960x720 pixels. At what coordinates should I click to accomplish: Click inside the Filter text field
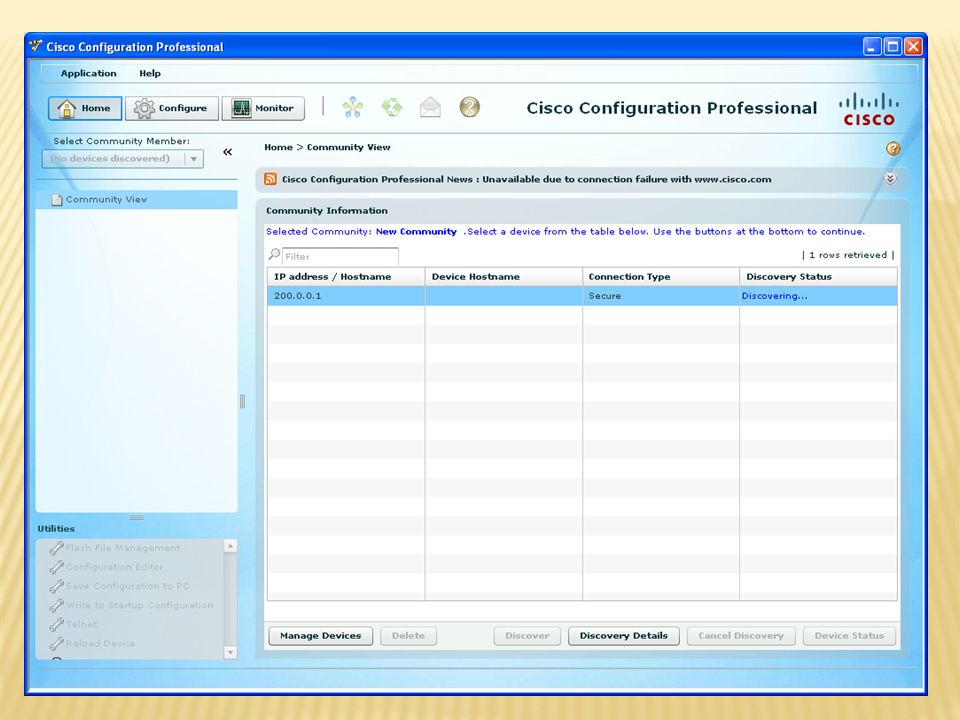click(340, 256)
